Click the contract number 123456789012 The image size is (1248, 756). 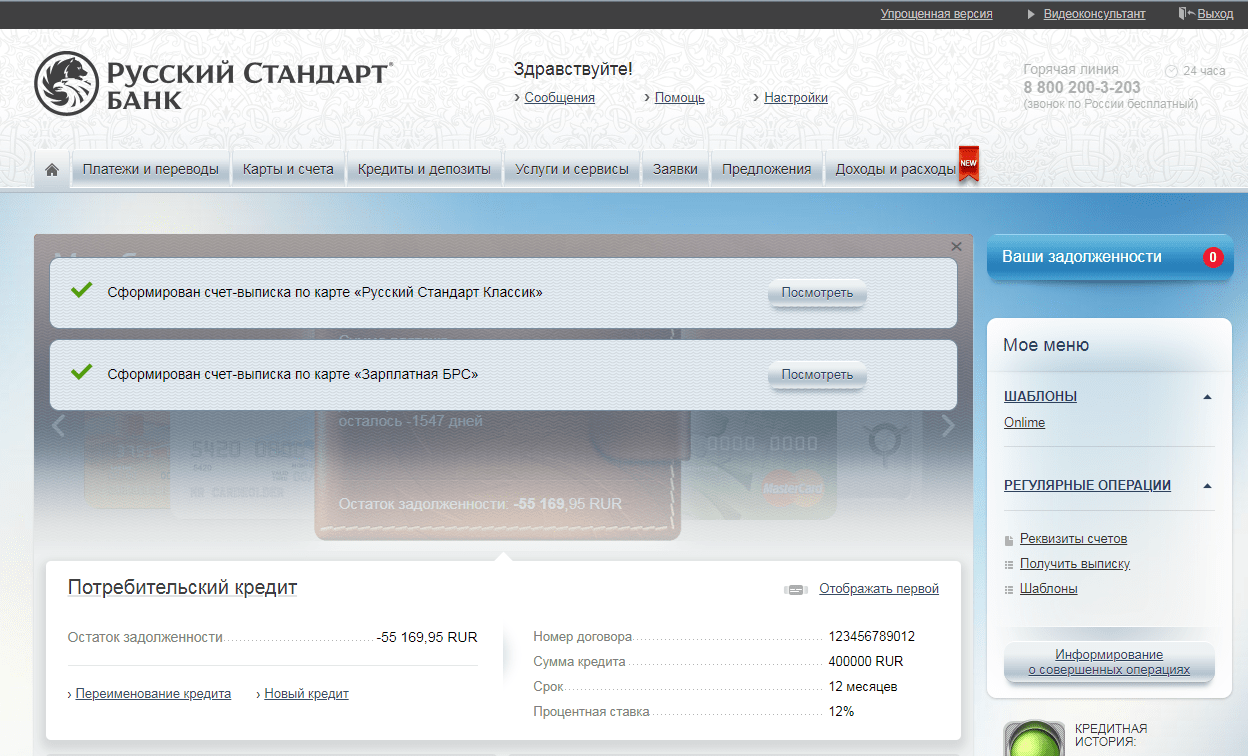point(871,637)
